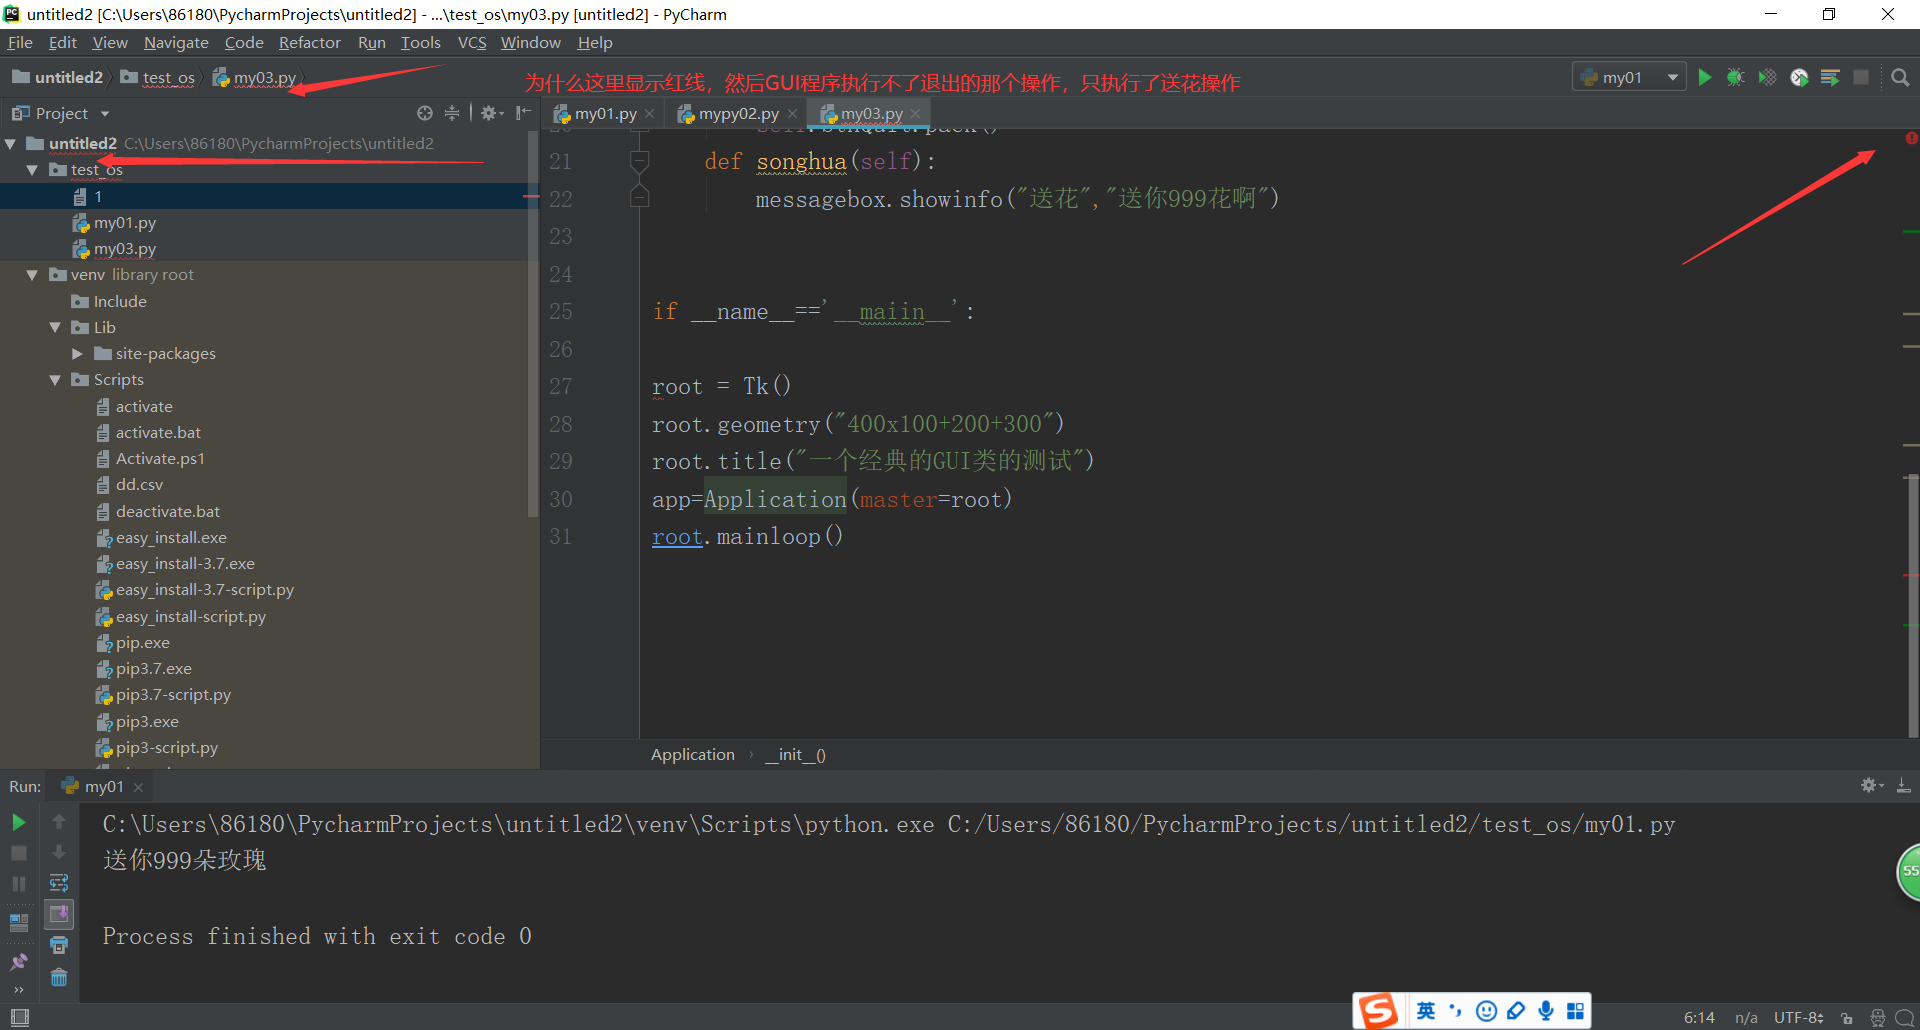This screenshot has width=1920, height=1030.
Task: Open Search Everywhere magnifier
Action: (x=1900, y=77)
